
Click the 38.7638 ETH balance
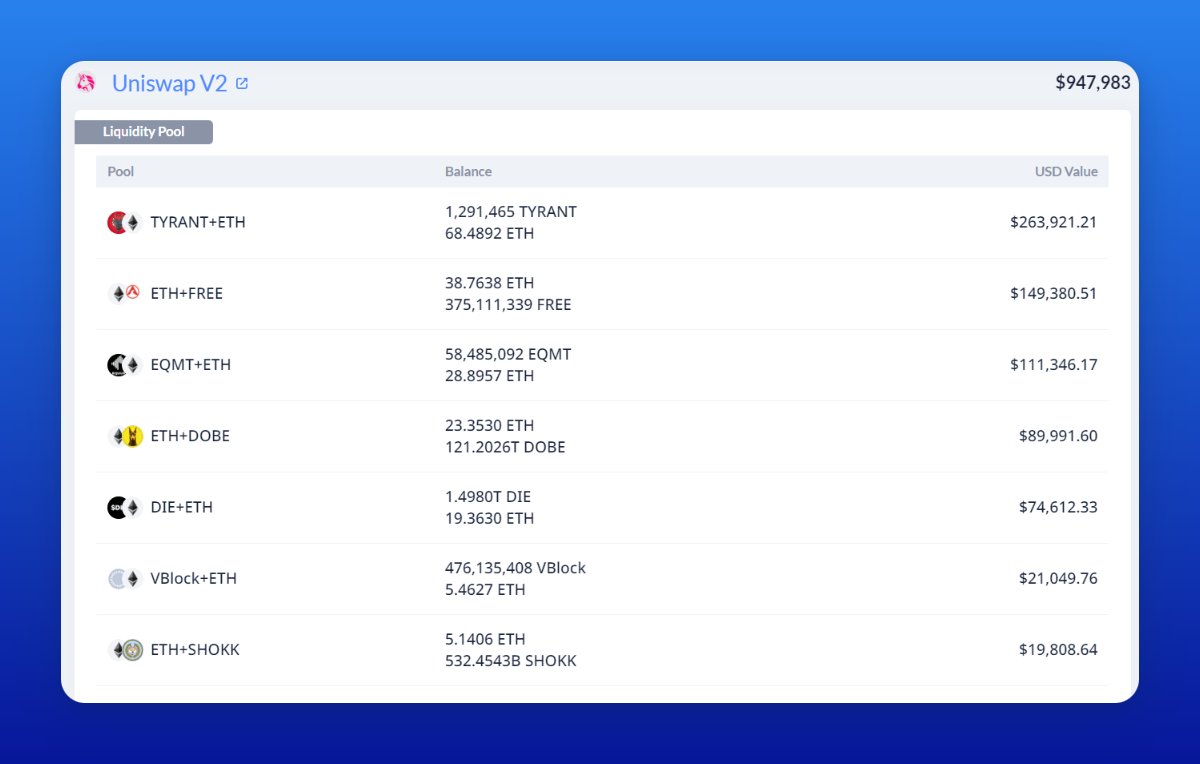click(489, 283)
